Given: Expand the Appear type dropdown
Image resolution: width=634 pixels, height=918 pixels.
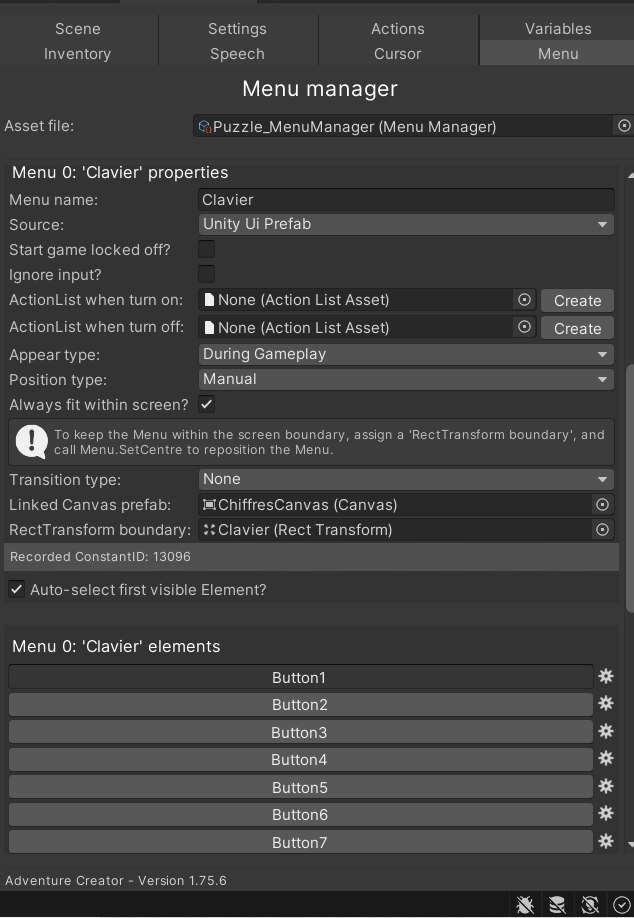Looking at the screenshot, I should [406, 354].
